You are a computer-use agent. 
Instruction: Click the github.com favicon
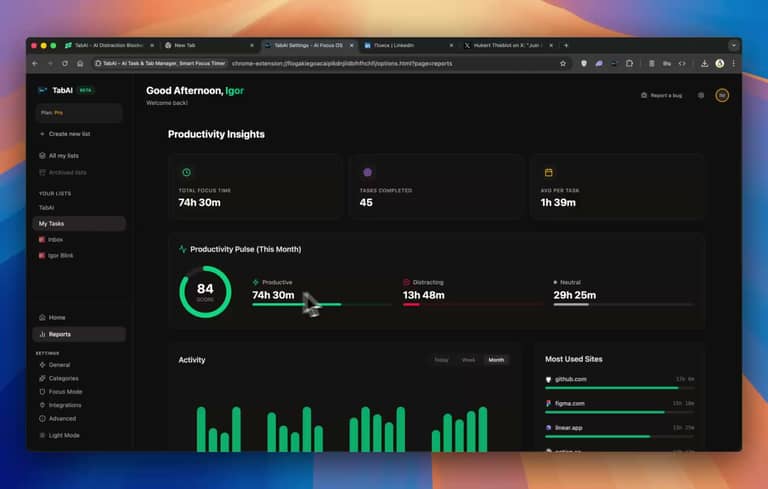point(549,380)
